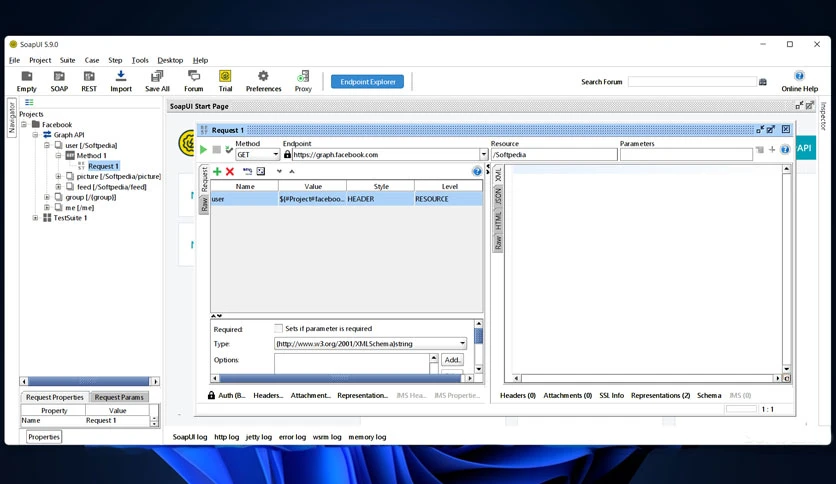The width and height of the screenshot is (836, 484).
Task: Open the Tools menu
Action: click(x=140, y=60)
